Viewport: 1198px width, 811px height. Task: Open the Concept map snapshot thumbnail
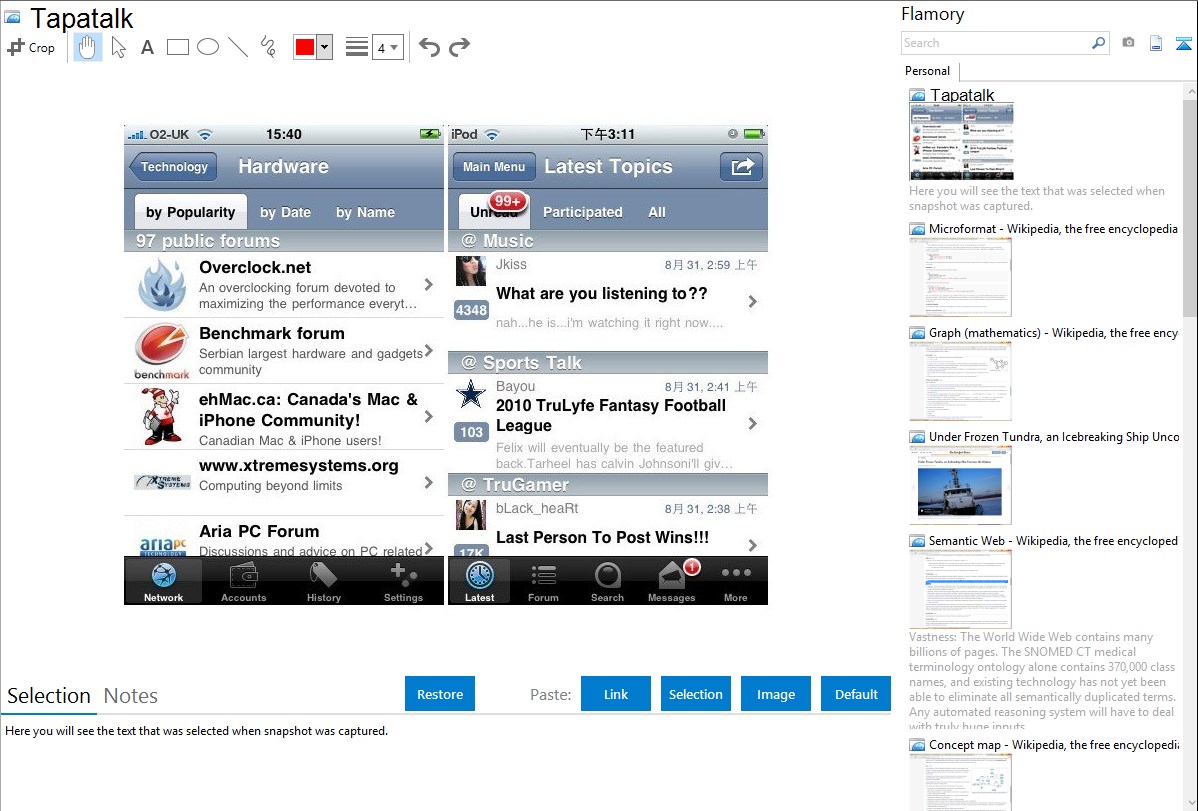(960, 782)
